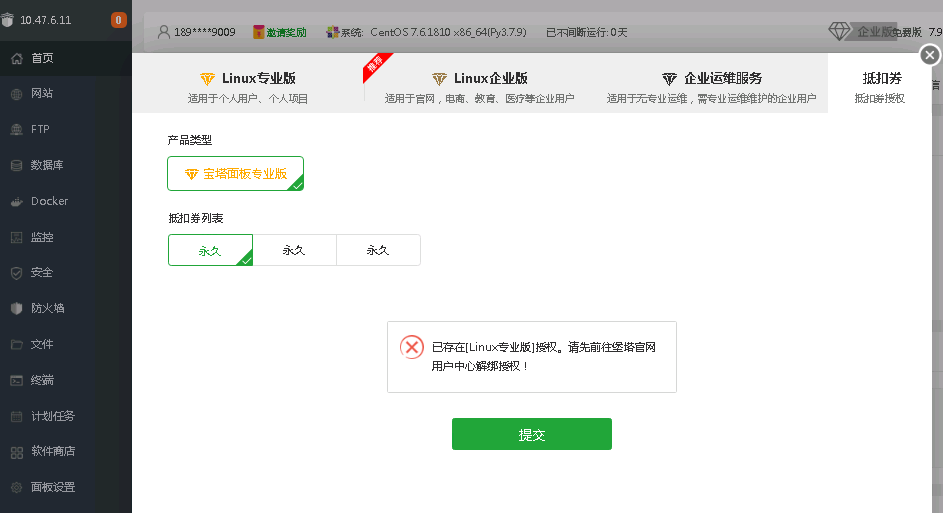Click the 10.47.6.11 server address text

click(46, 20)
